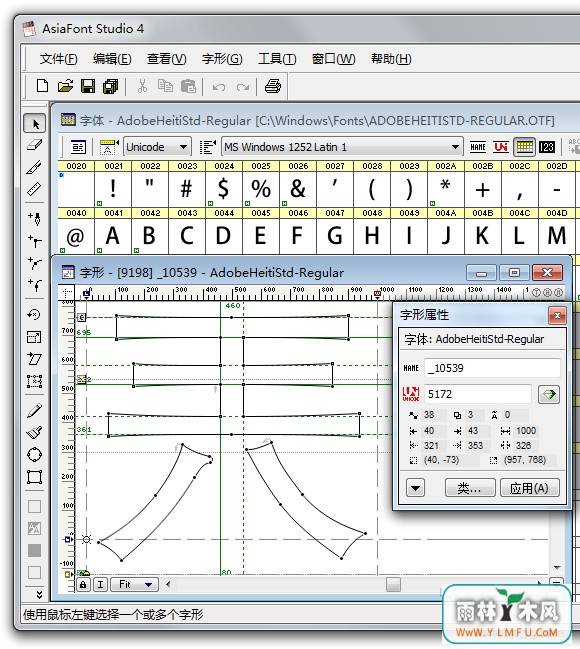Viewport: 580px width, 649px height.
Task: Select glyph cell dollar sign (0024)
Action: pyautogui.click(x=224, y=189)
